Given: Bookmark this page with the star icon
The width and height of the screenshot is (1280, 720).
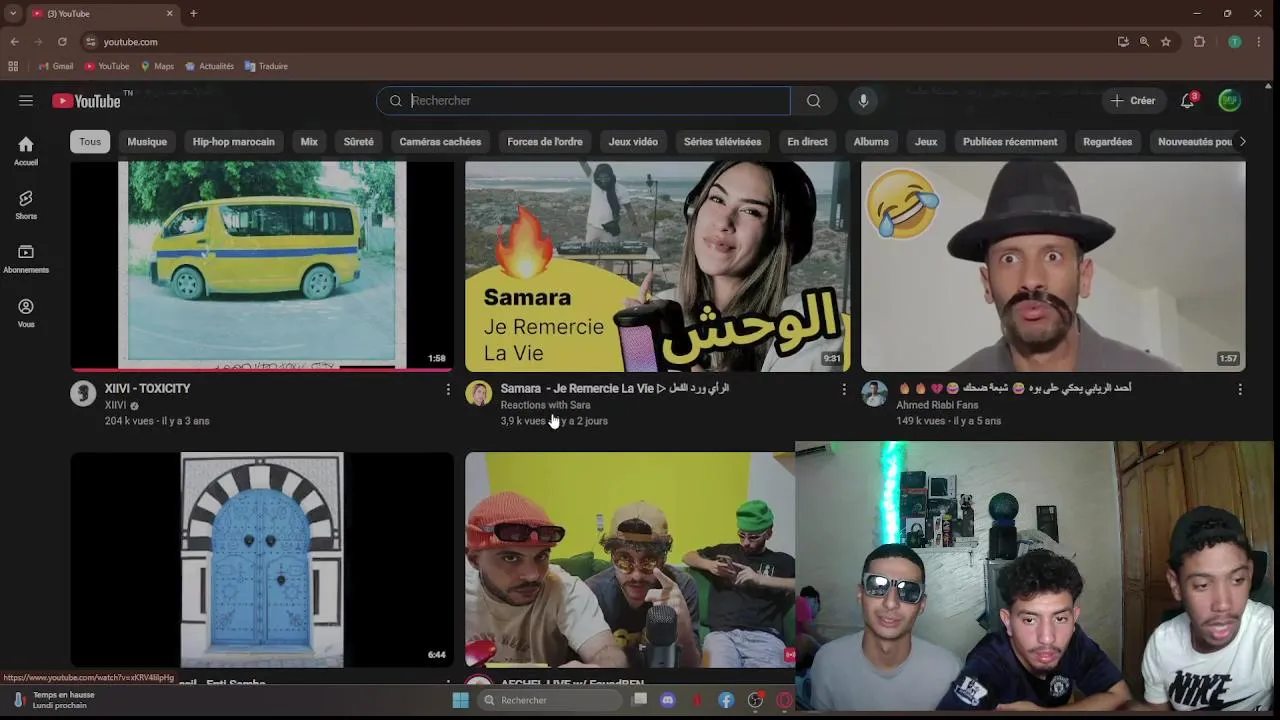Looking at the screenshot, I should click(1165, 42).
